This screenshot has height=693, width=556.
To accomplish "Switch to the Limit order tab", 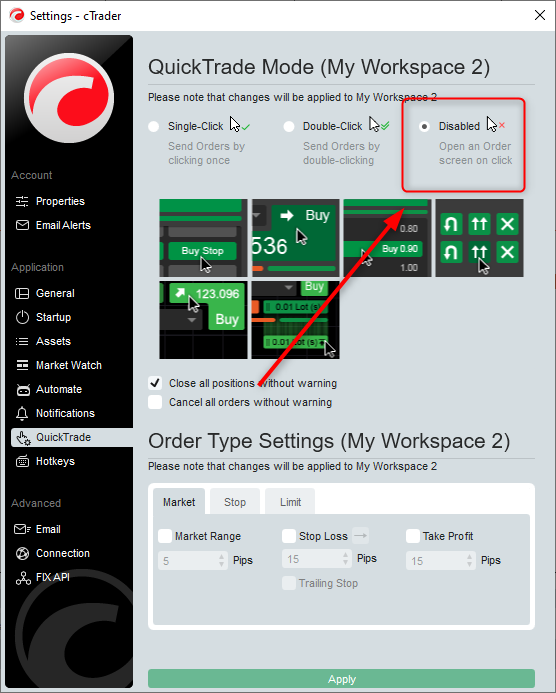I will click(290, 502).
